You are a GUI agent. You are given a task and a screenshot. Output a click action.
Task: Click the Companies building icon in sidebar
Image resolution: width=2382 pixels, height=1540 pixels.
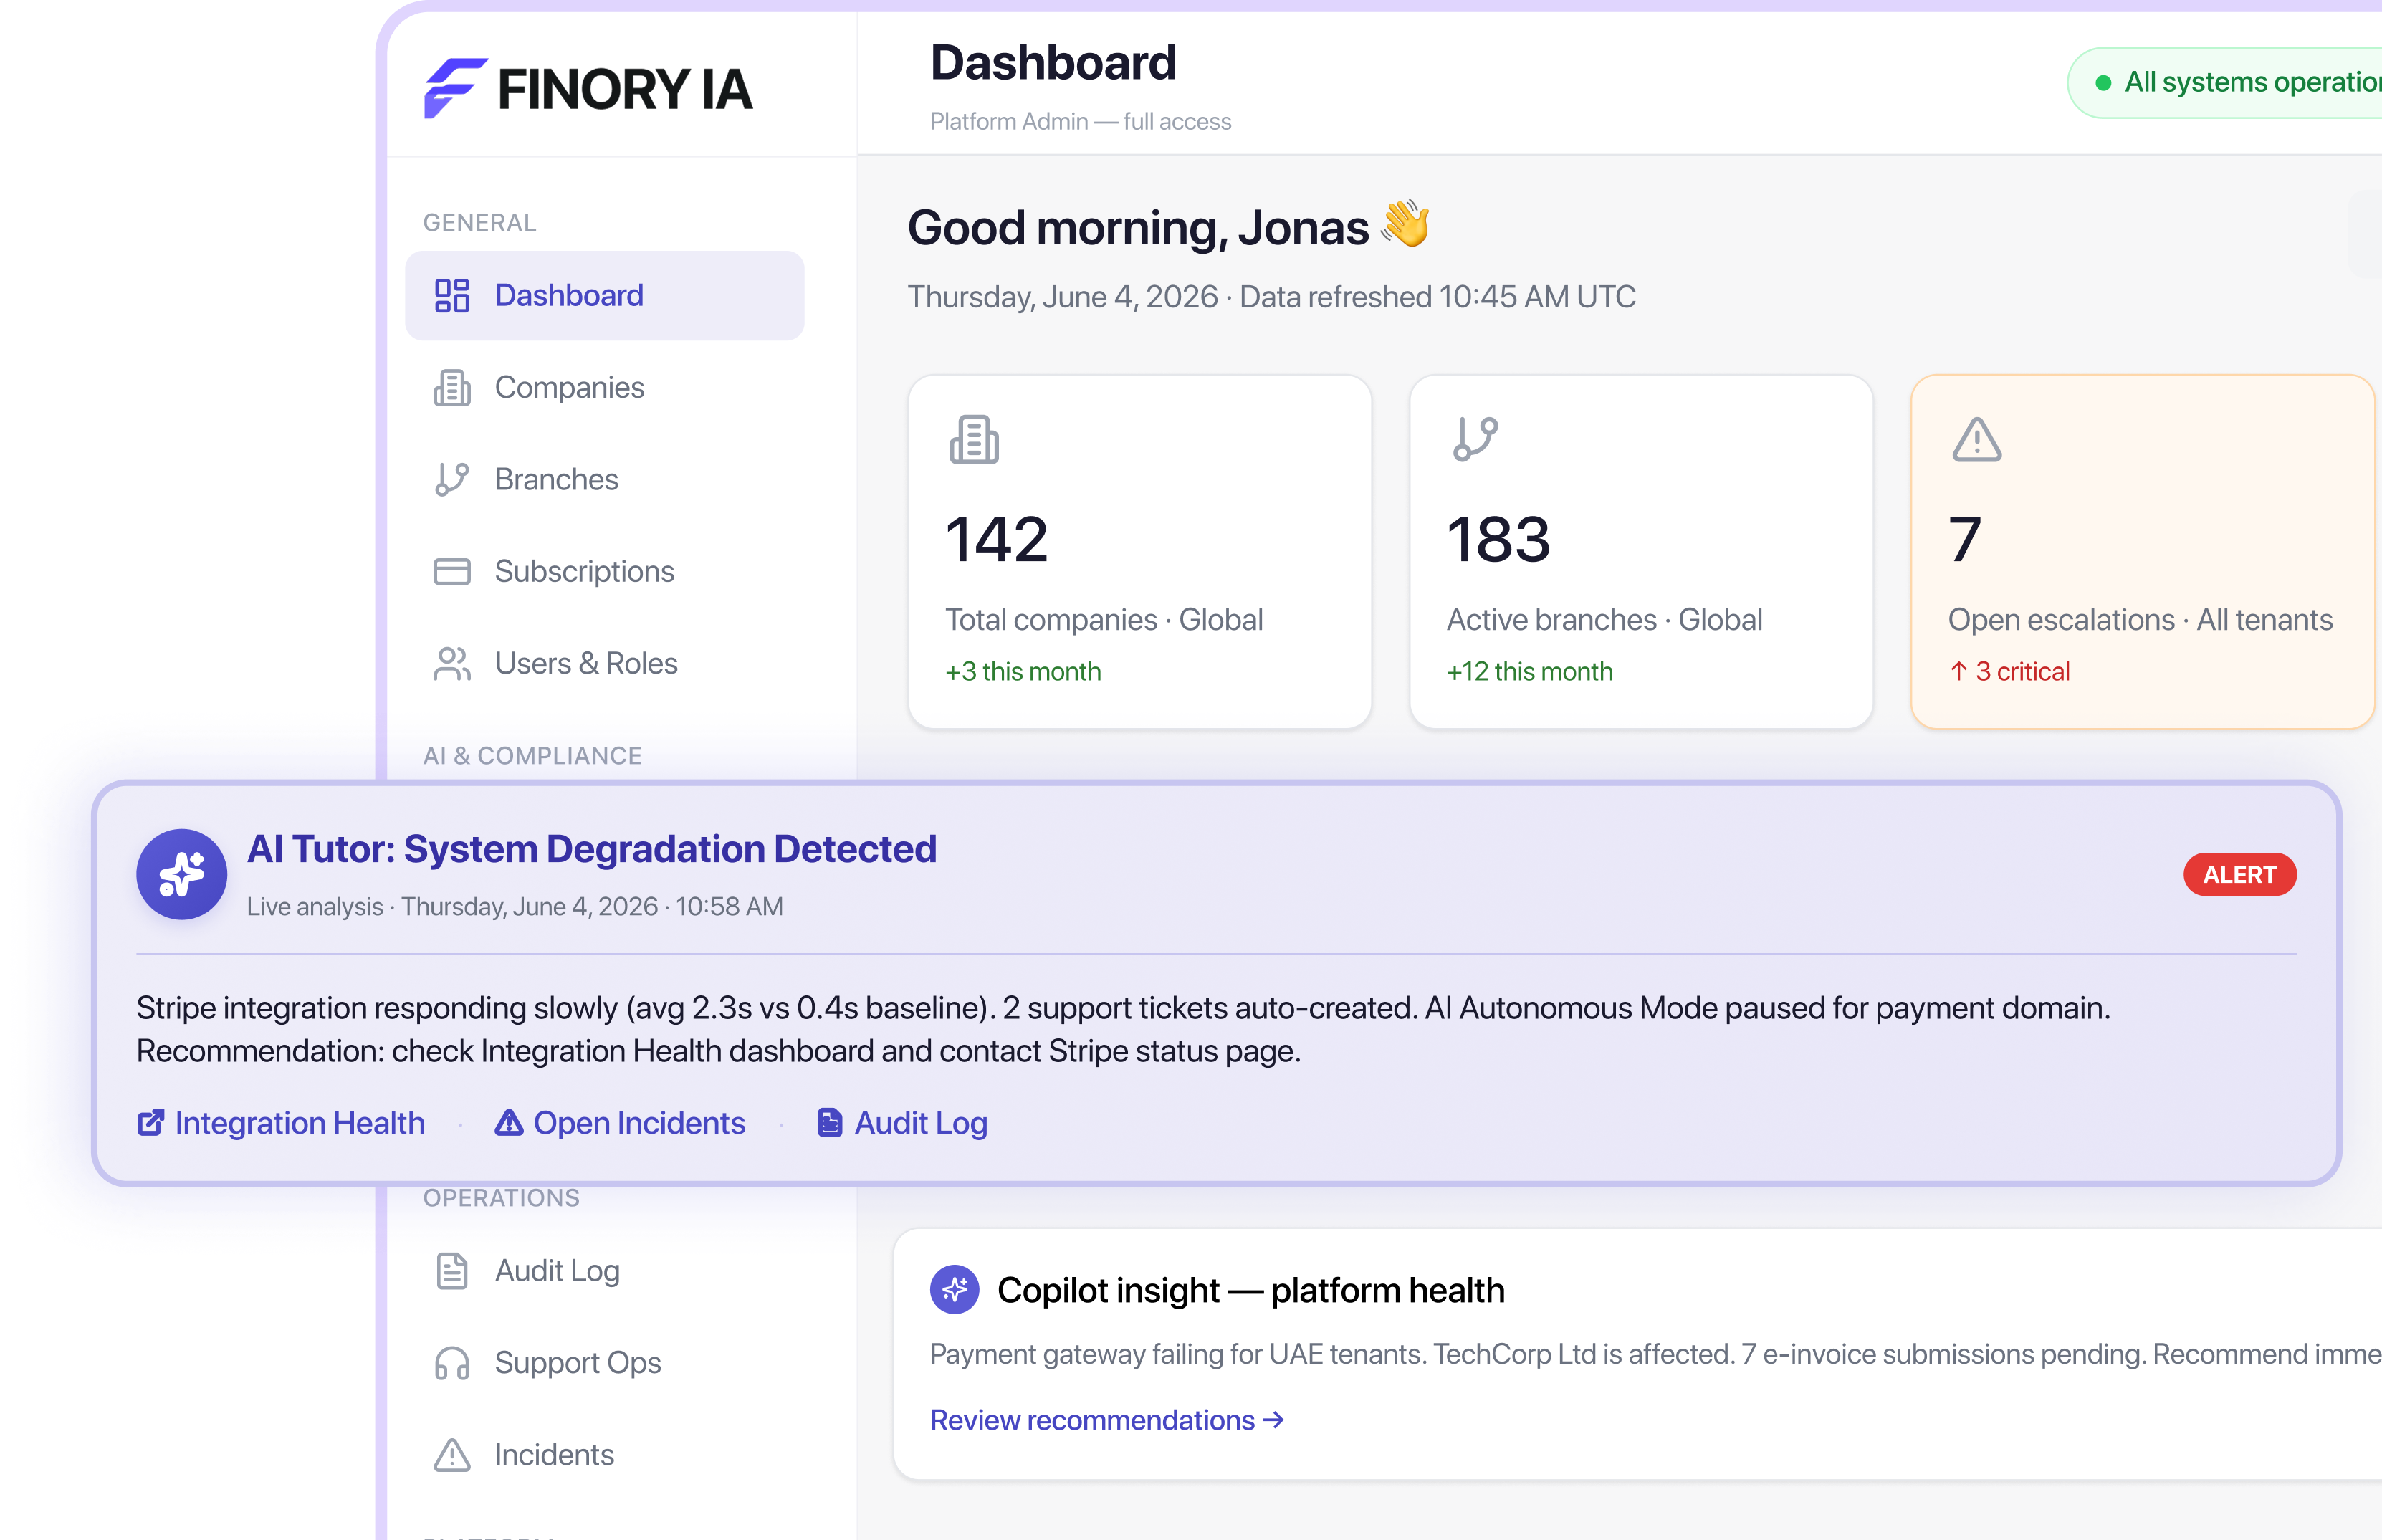coord(452,387)
